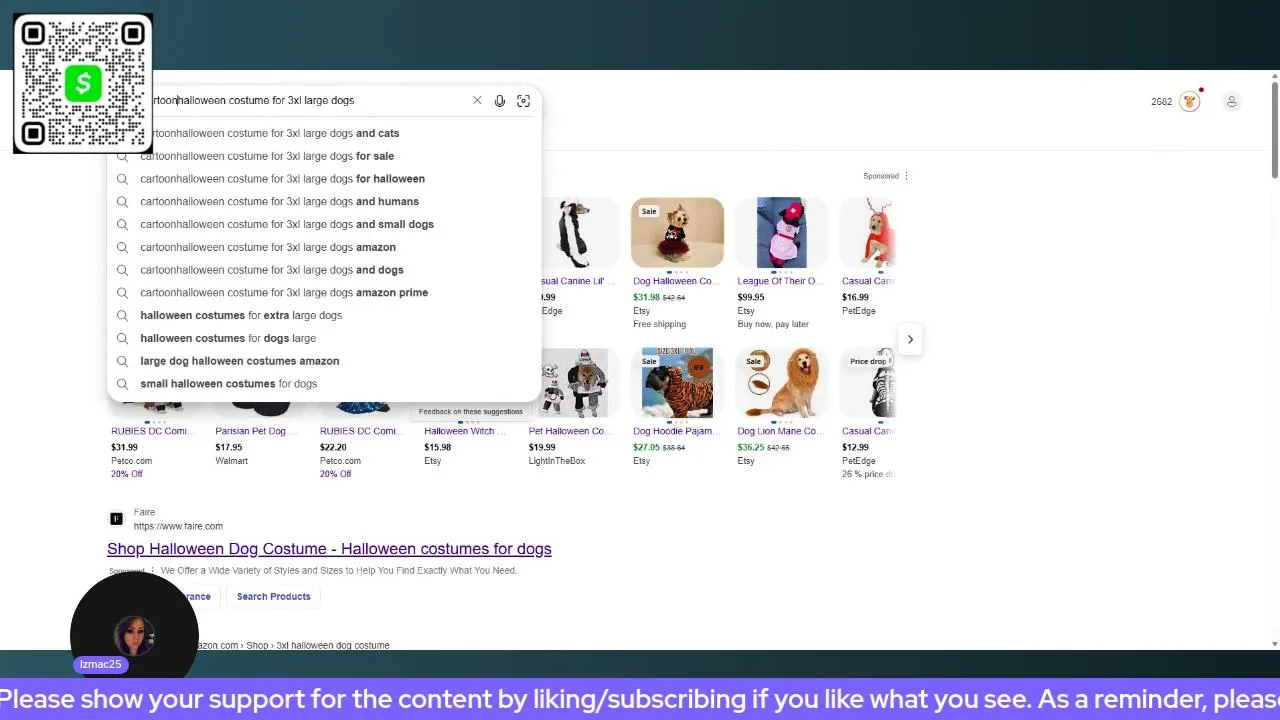Image resolution: width=1280 pixels, height=720 pixels.
Task: Open the League Of Their Own costume image
Action: (x=781, y=233)
